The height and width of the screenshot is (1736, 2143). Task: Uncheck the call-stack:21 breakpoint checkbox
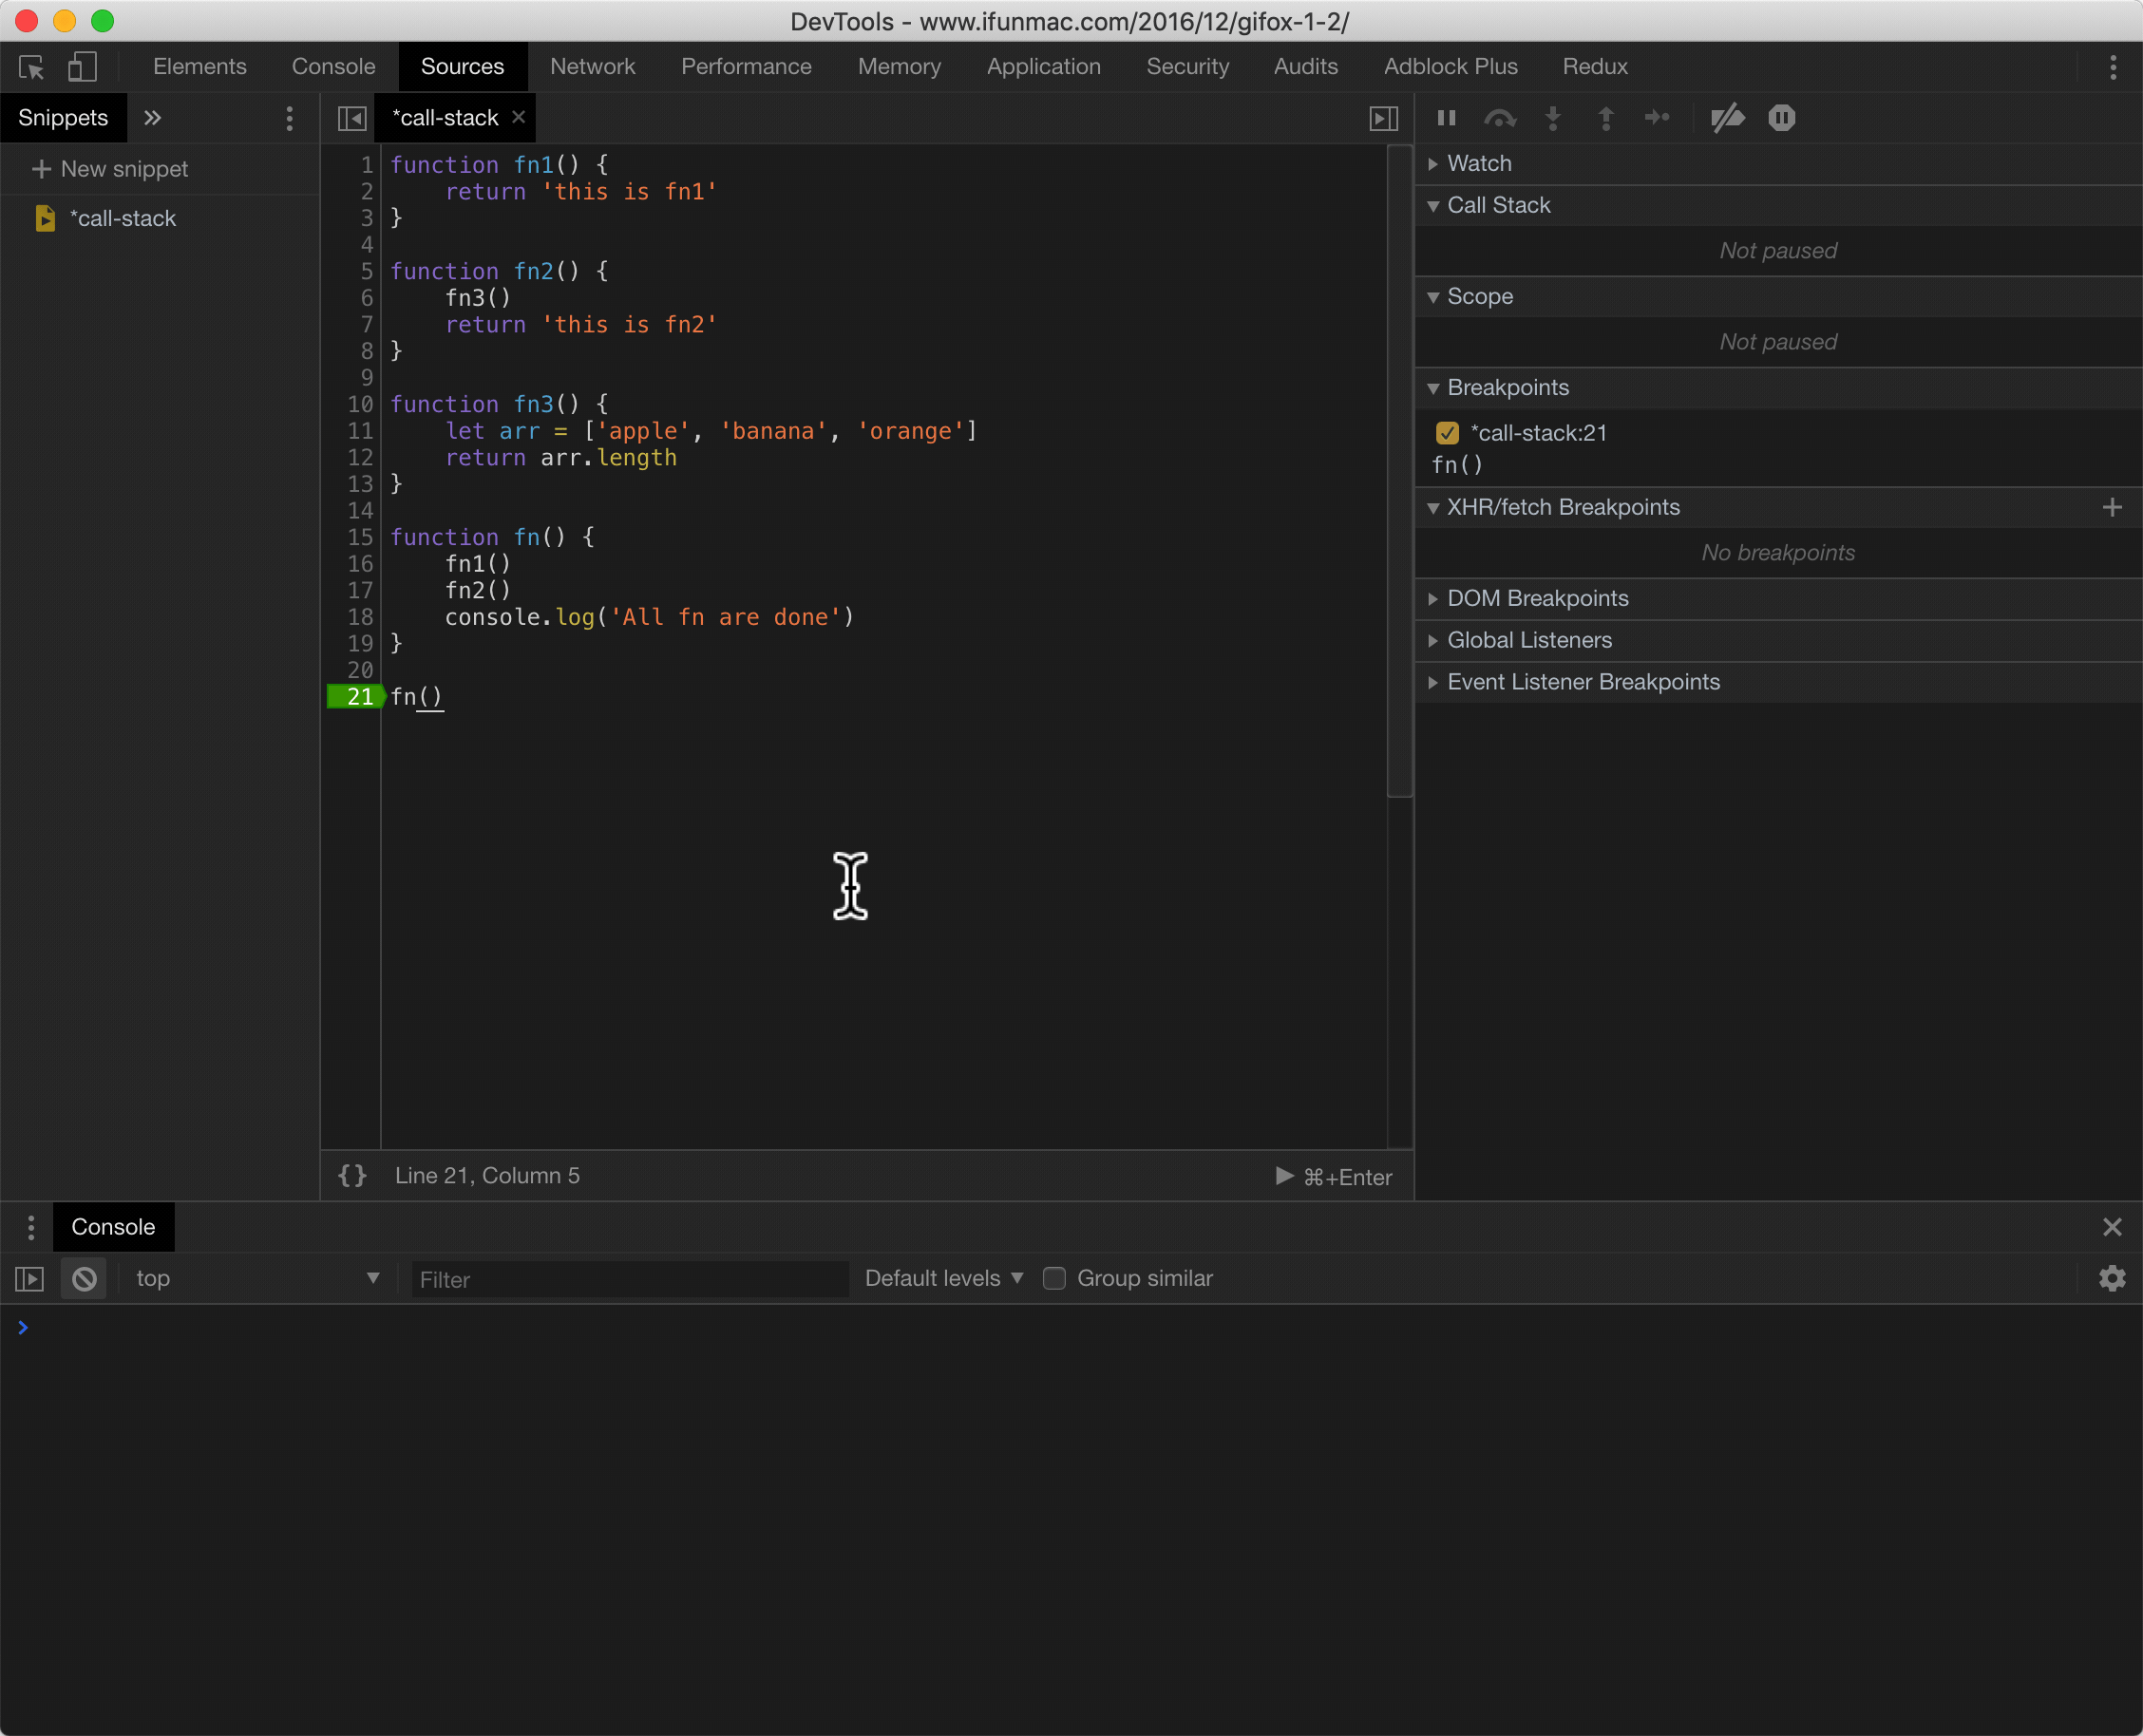[1447, 433]
